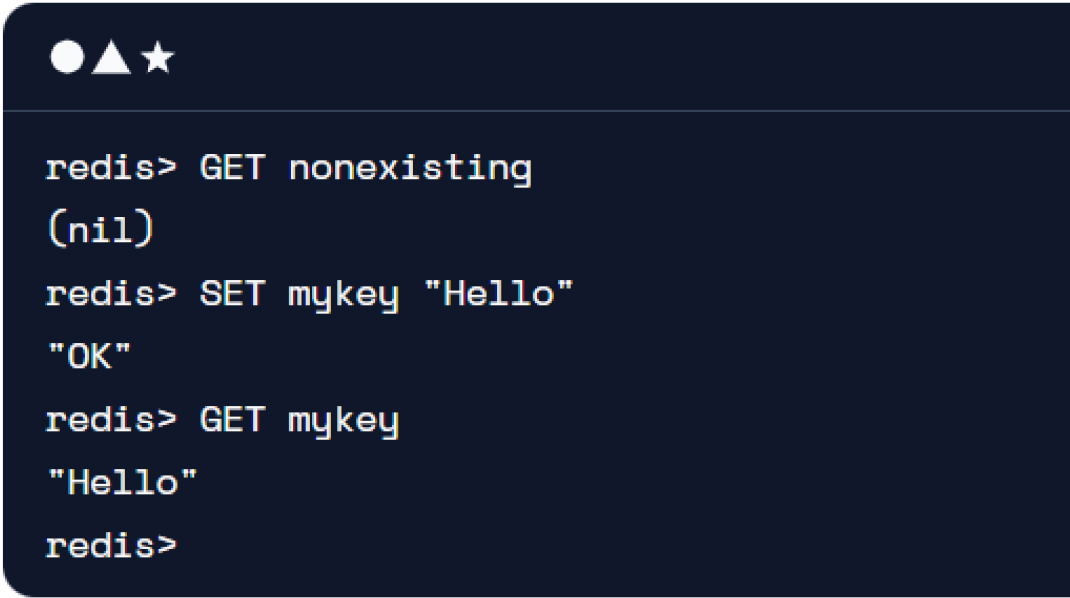The height and width of the screenshot is (598, 1070).
Task: Select the GET keyword before mykey
Action: click(232, 420)
